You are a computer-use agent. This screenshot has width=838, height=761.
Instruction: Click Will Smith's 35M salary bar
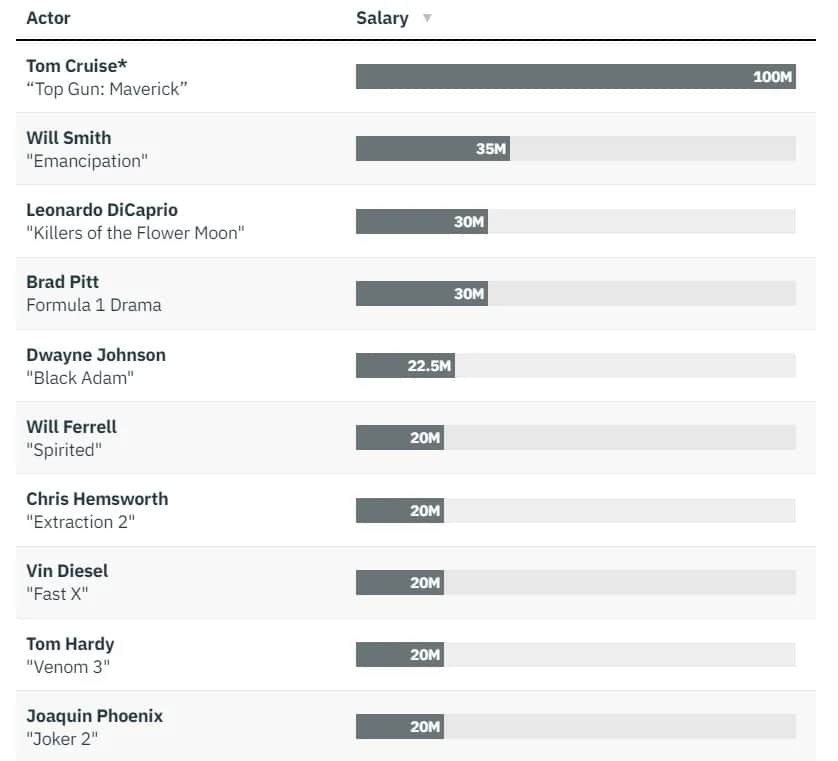coord(432,149)
